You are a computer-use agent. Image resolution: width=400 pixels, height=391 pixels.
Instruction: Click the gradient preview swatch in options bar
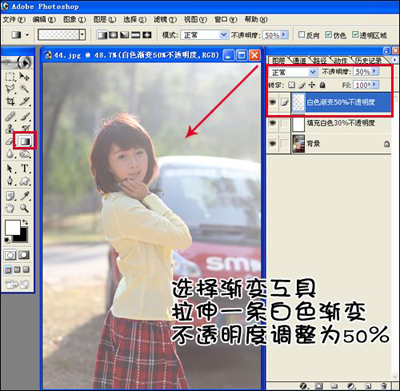pos(59,35)
